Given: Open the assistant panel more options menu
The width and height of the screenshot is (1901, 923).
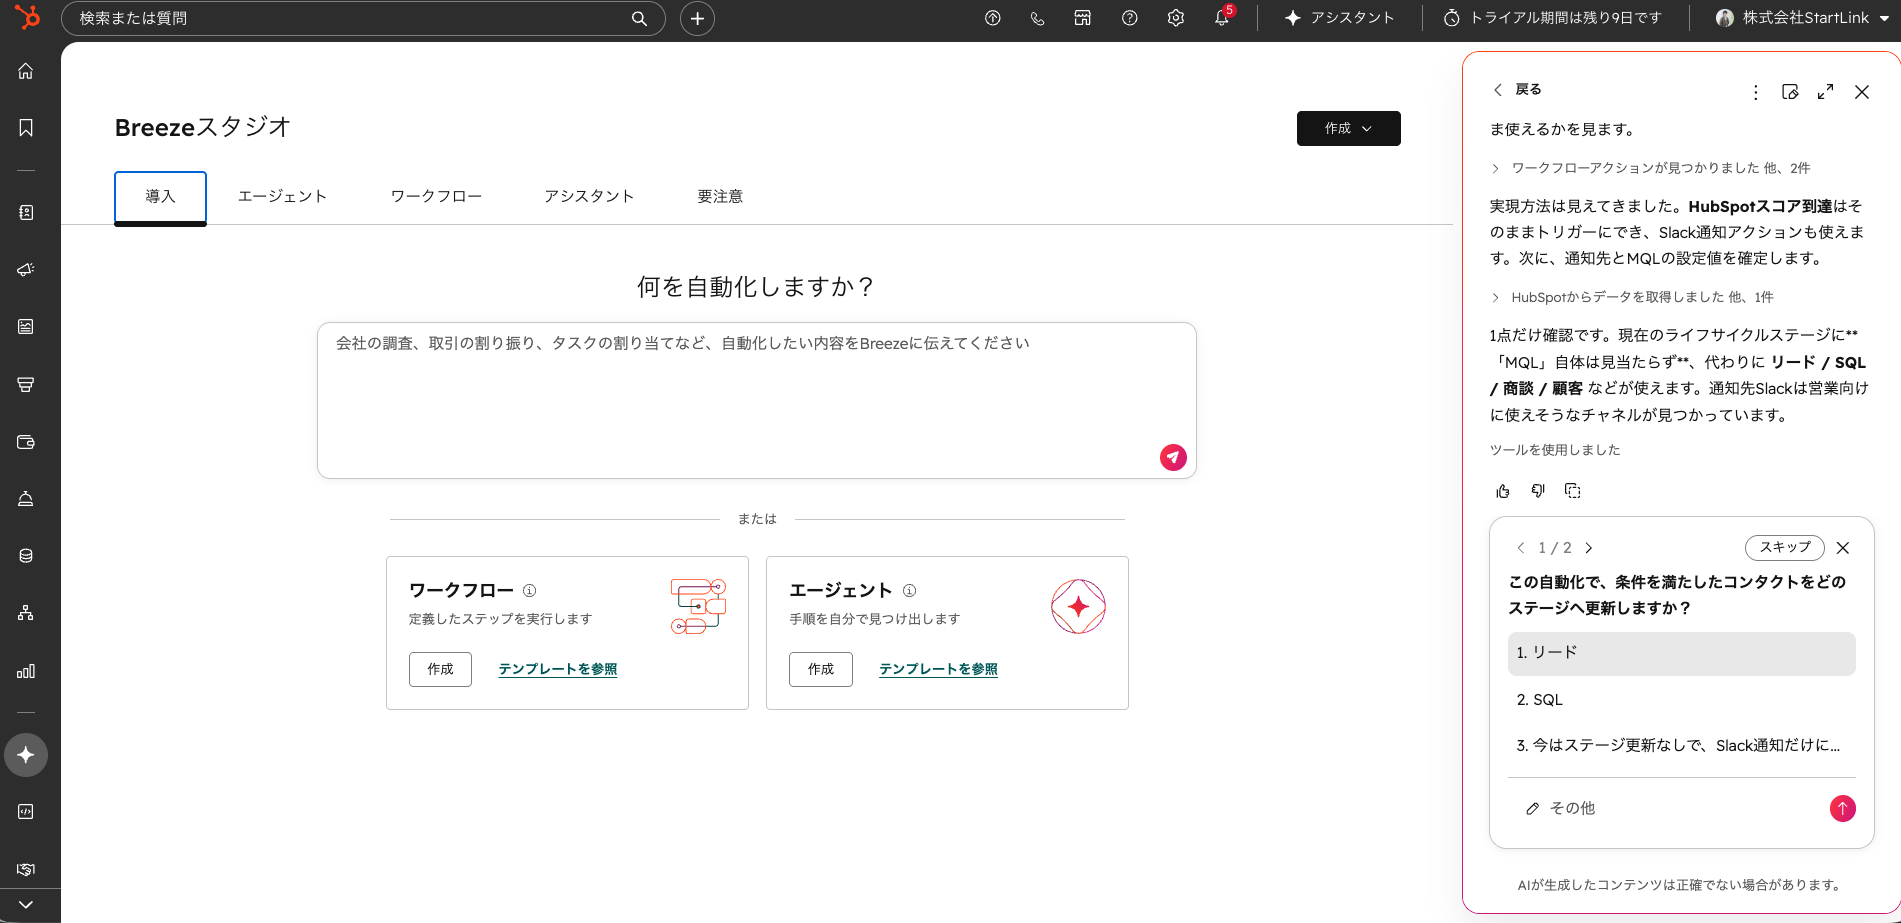Looking at the screenshot, I should tap(1756, 92).
